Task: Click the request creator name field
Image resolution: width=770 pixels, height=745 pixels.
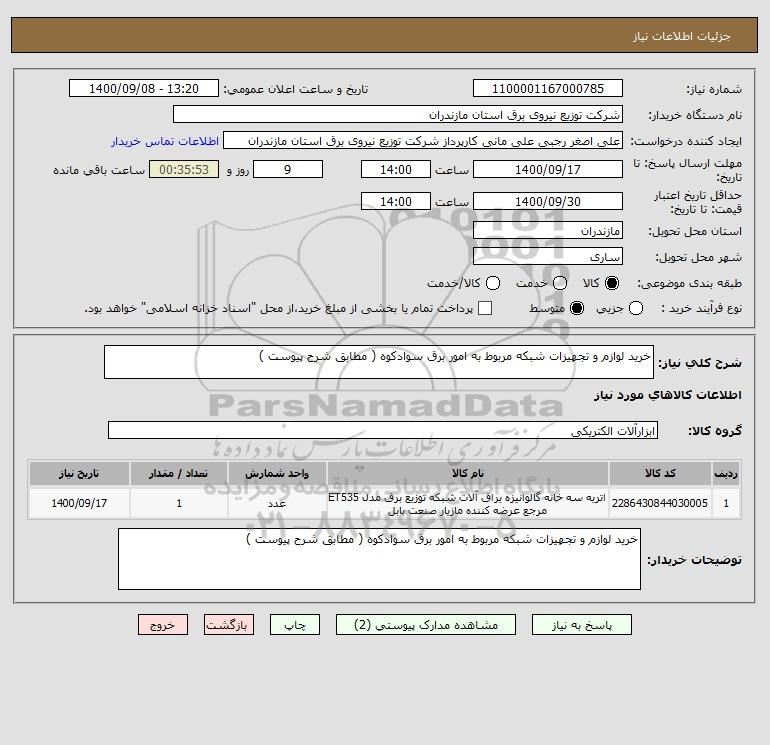Action: click(423, 140)
